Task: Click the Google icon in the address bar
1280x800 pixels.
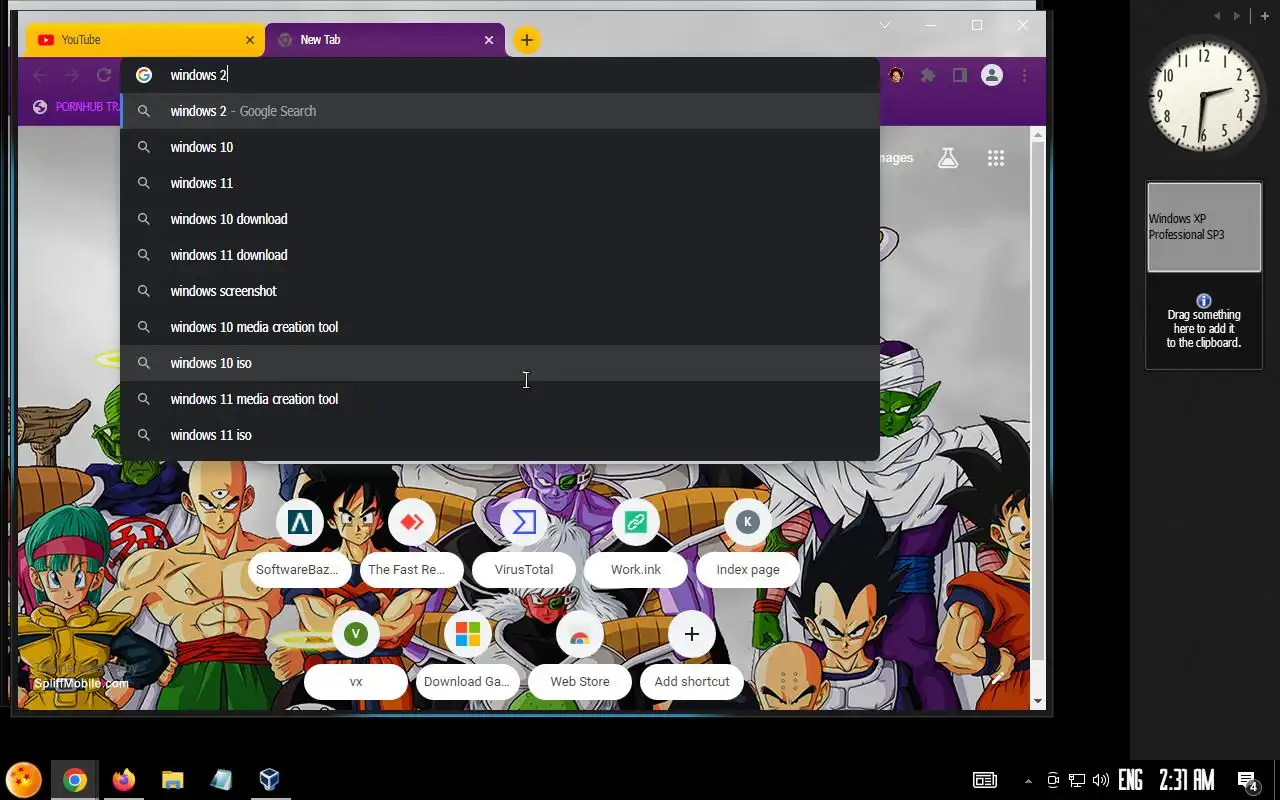Action: point(144,75)
